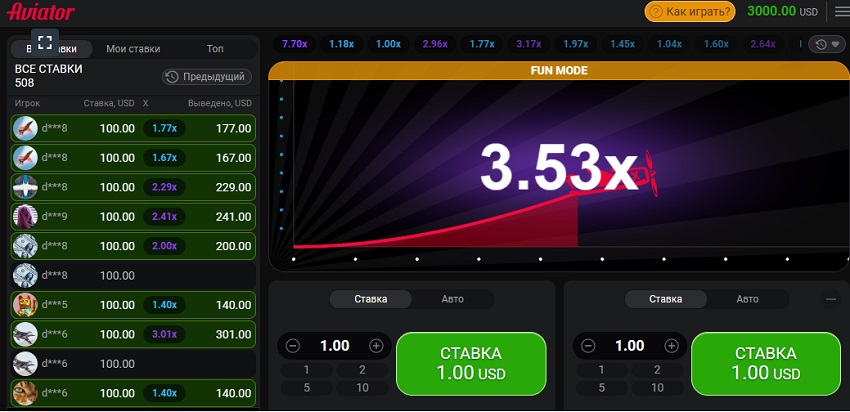Click the 'Выведено, USD' column header
Screen dimensions: 850x412
tap(220, 103)
